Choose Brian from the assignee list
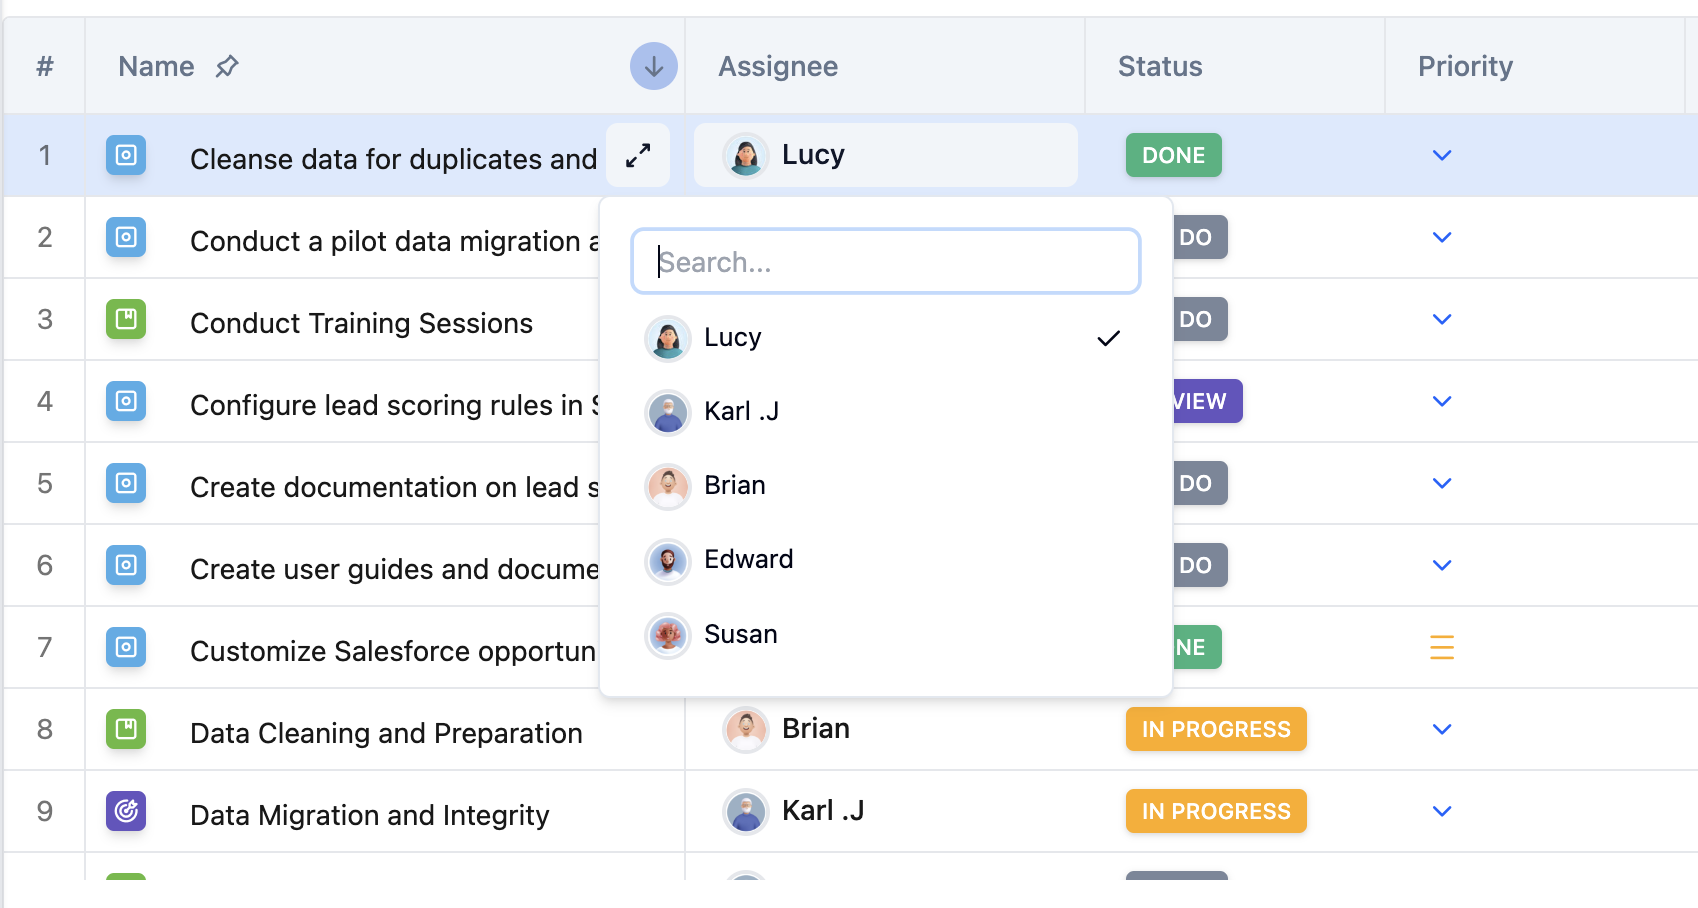The height and width of the screenshot is (908, 1698). click(x=735, y=486)
